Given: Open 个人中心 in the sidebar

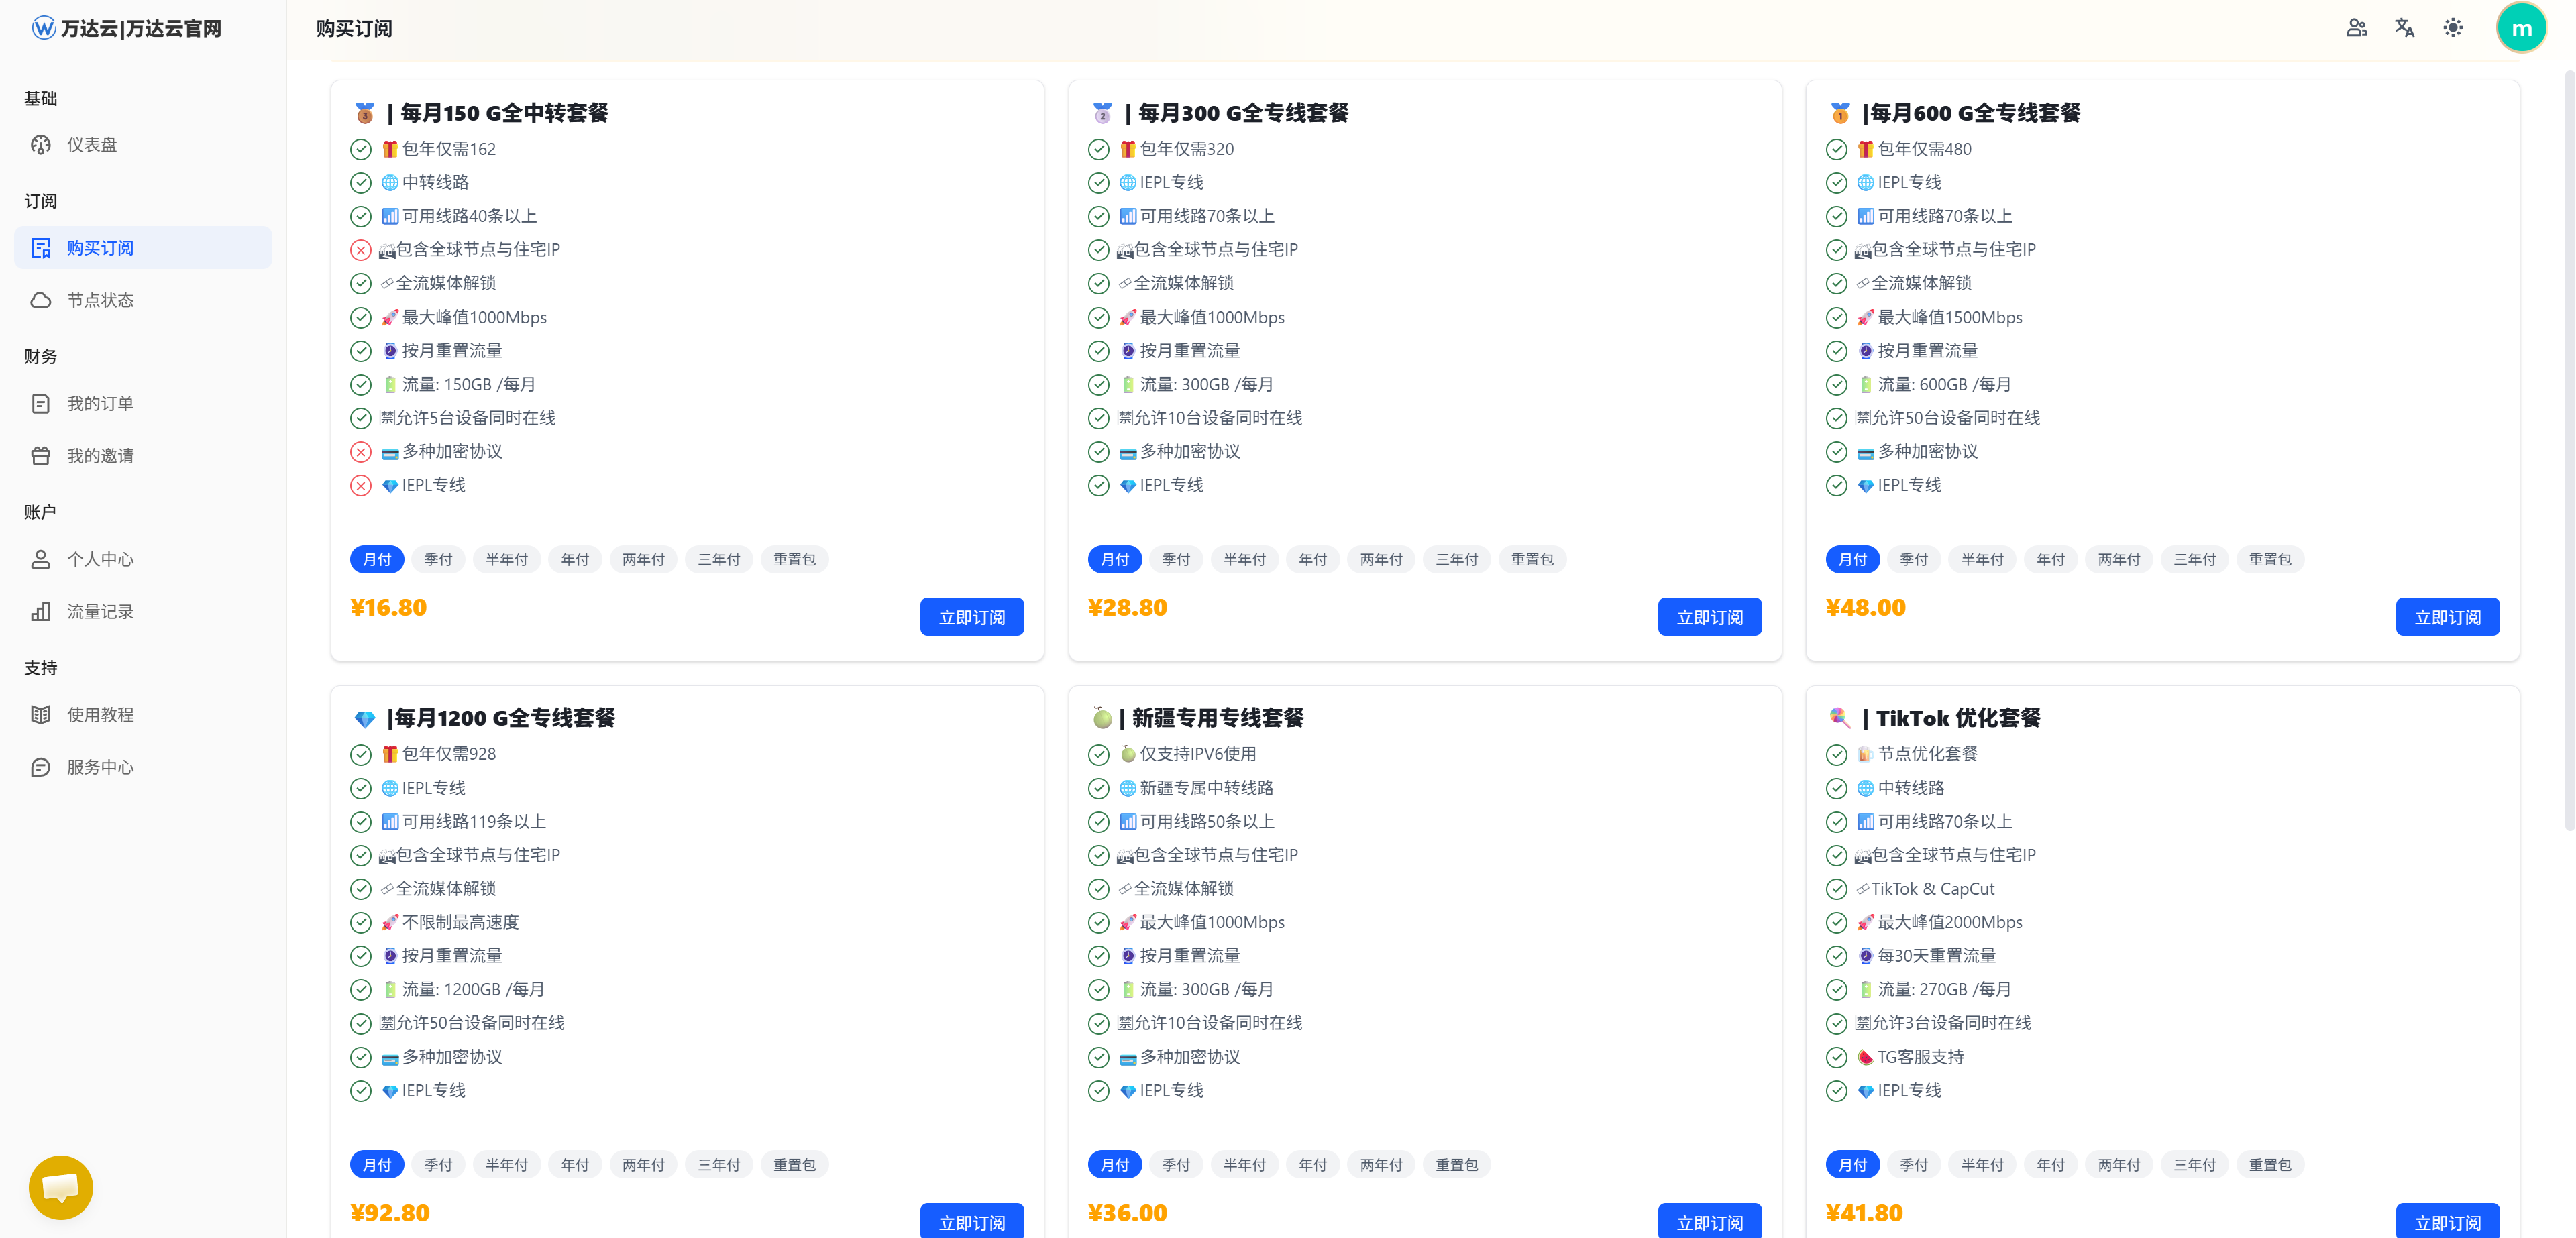Looking at the screenshot, I should [143, 559].
